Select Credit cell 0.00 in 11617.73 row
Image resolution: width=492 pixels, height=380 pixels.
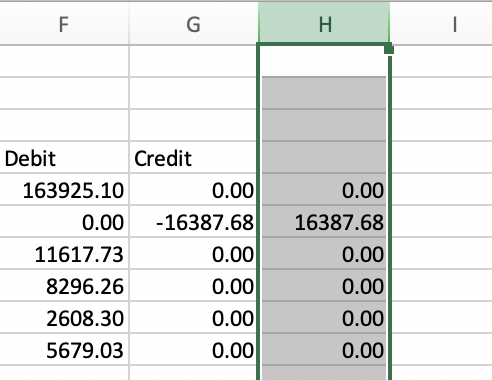[193, 253]
